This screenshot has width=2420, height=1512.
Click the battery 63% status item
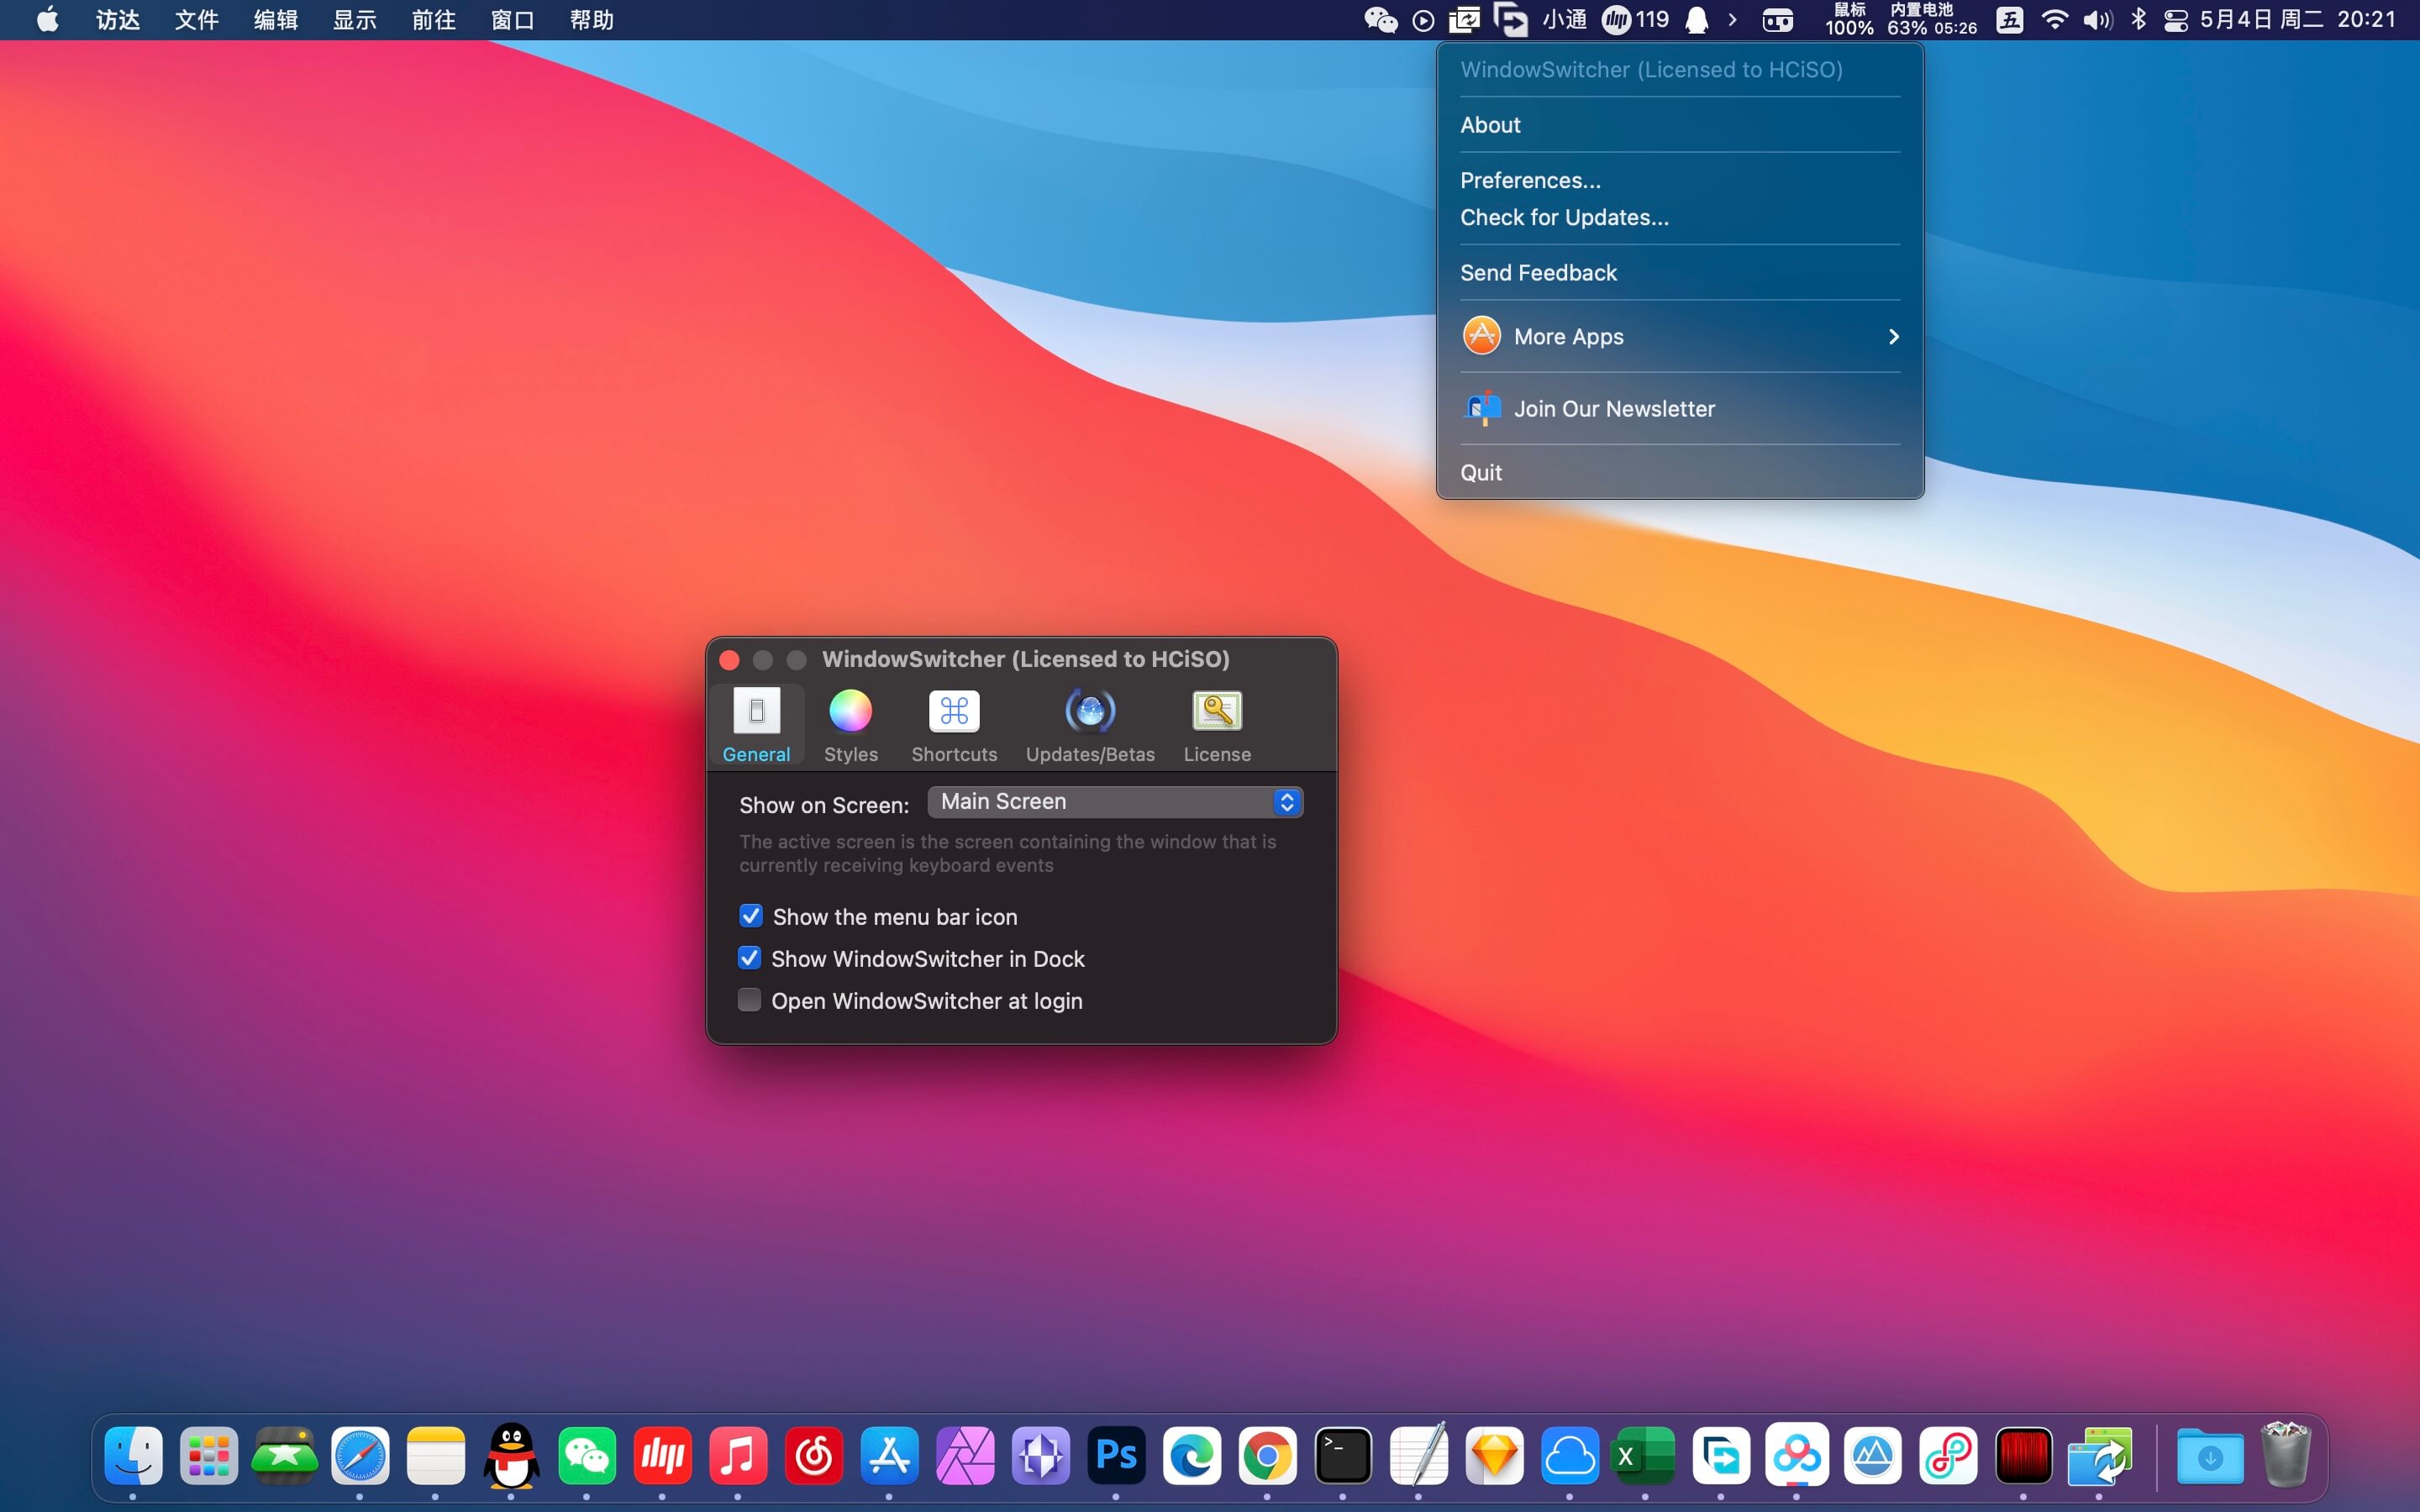click(x=1931, y=20)
